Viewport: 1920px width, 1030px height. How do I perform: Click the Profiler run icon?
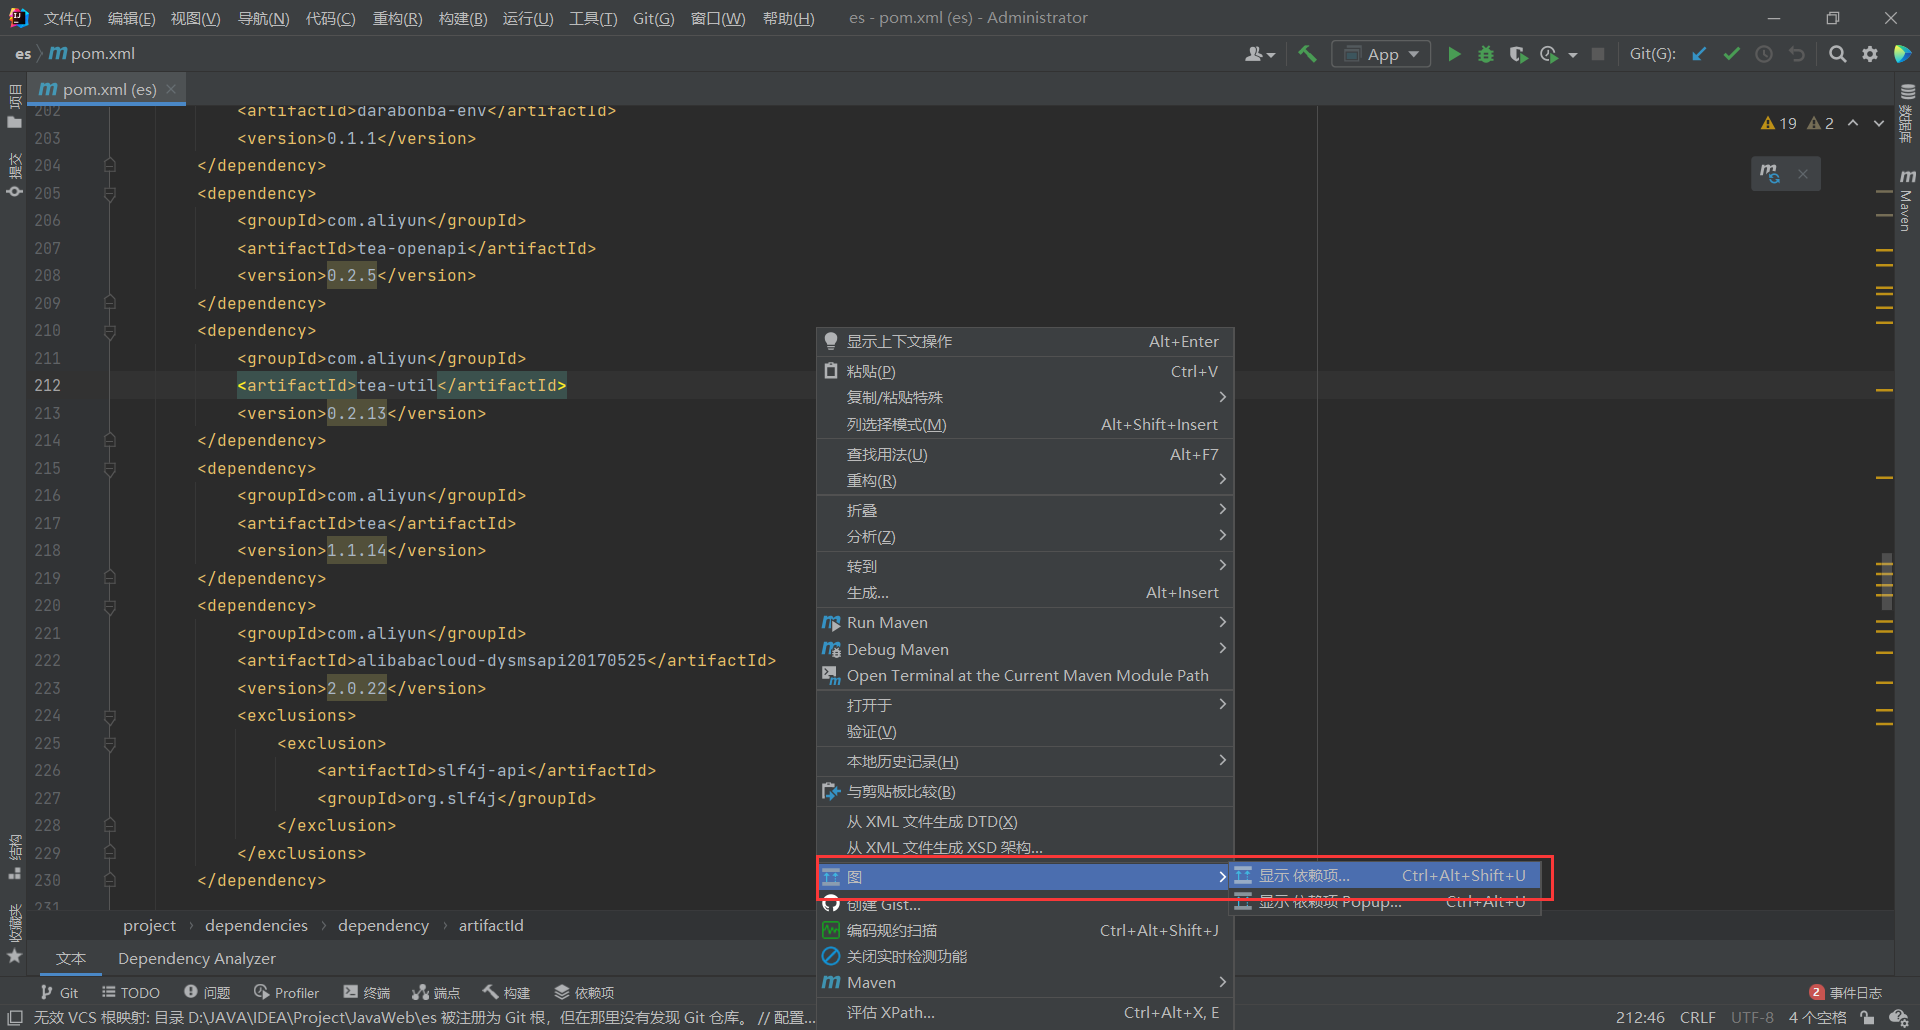point(1549,54)
